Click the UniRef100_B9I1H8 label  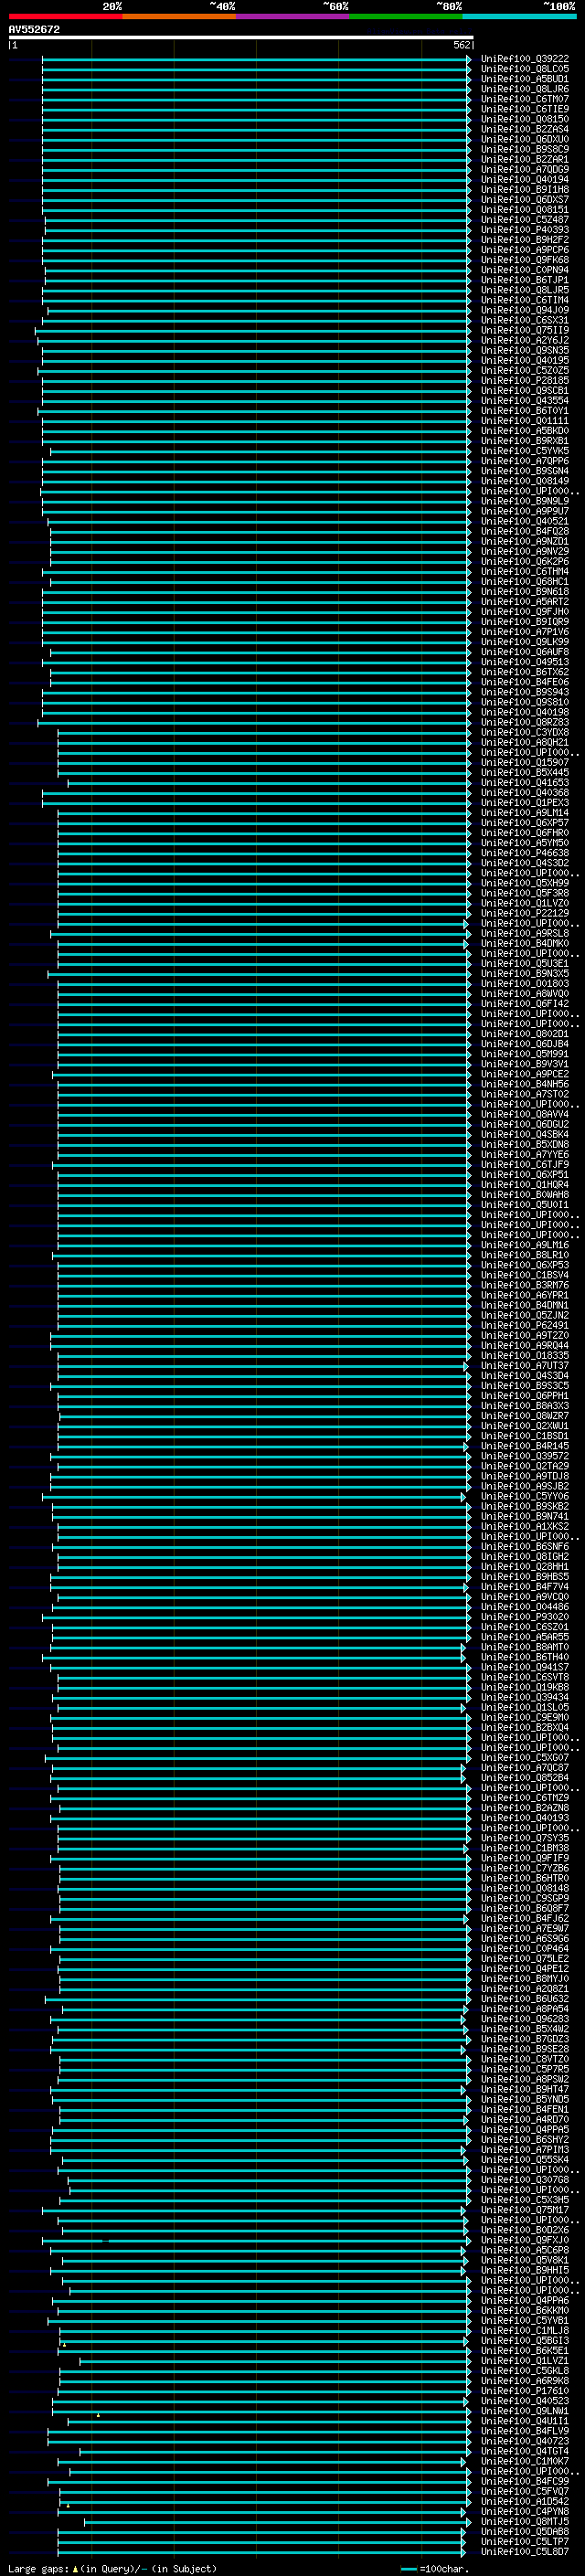tap(525, 190)
